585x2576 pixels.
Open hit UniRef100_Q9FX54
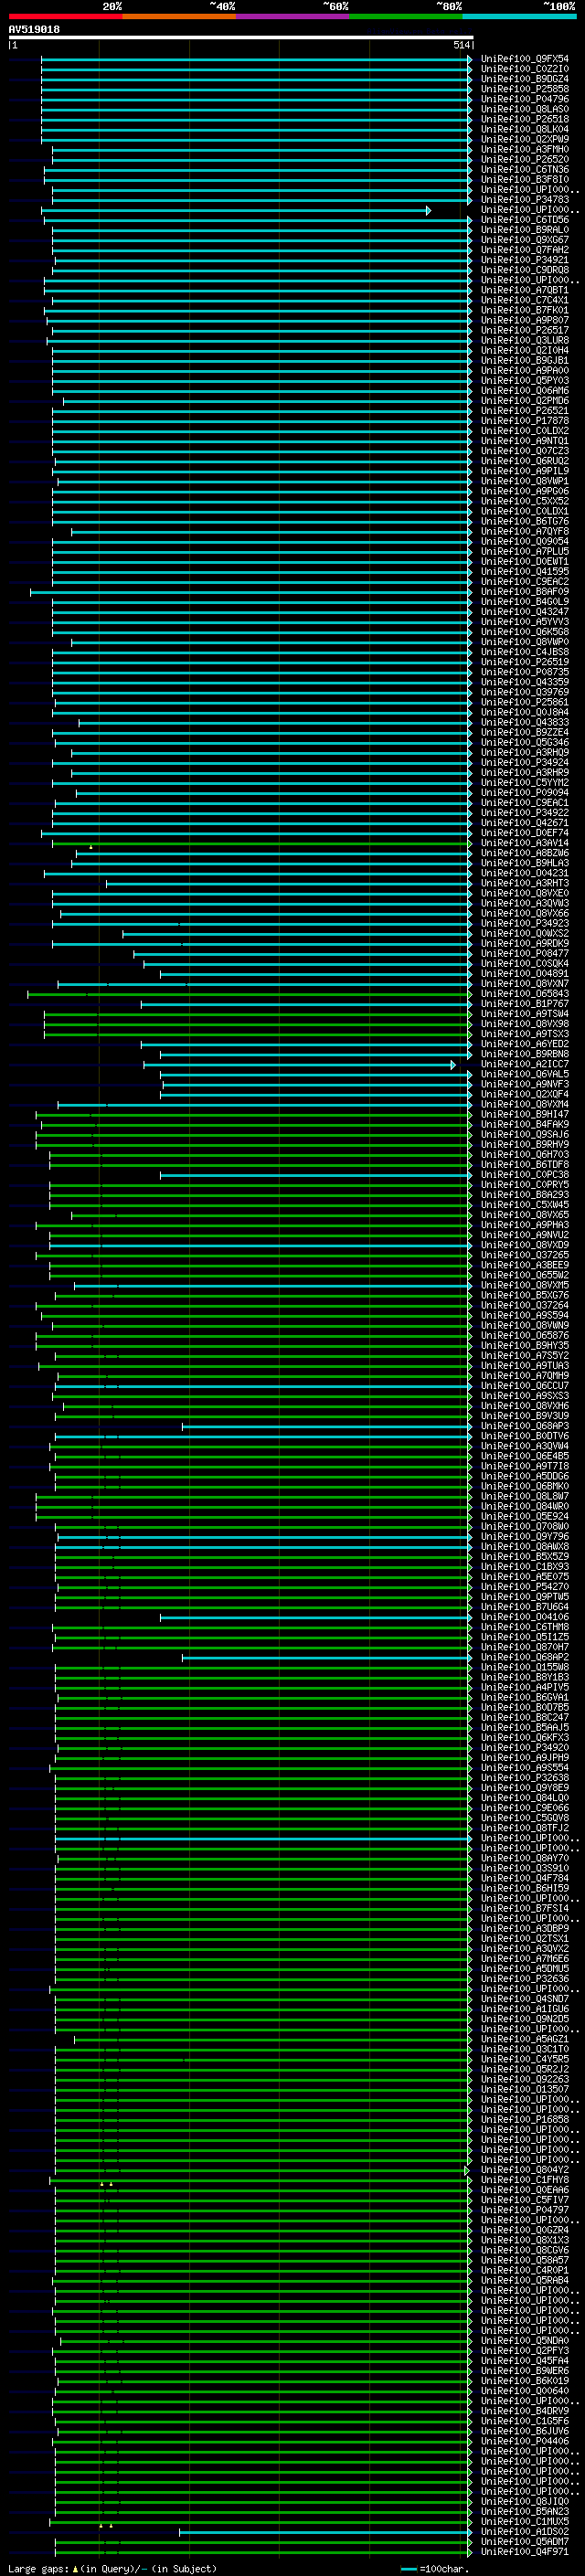point(524,59)
